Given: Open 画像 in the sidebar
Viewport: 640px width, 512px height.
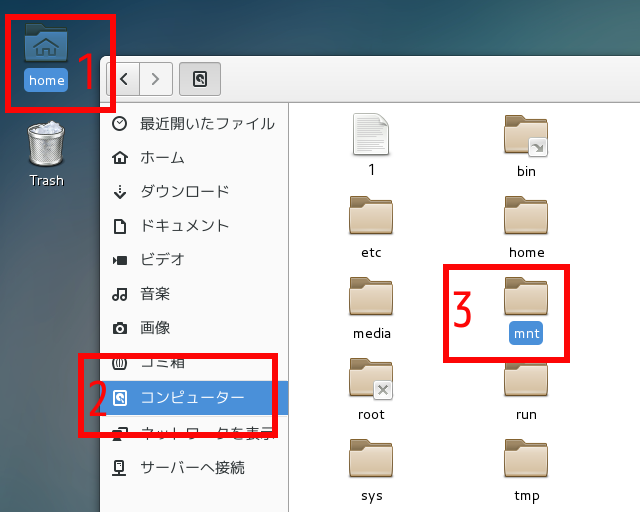Looking at the screenshot, I should (x=154, y=328).
